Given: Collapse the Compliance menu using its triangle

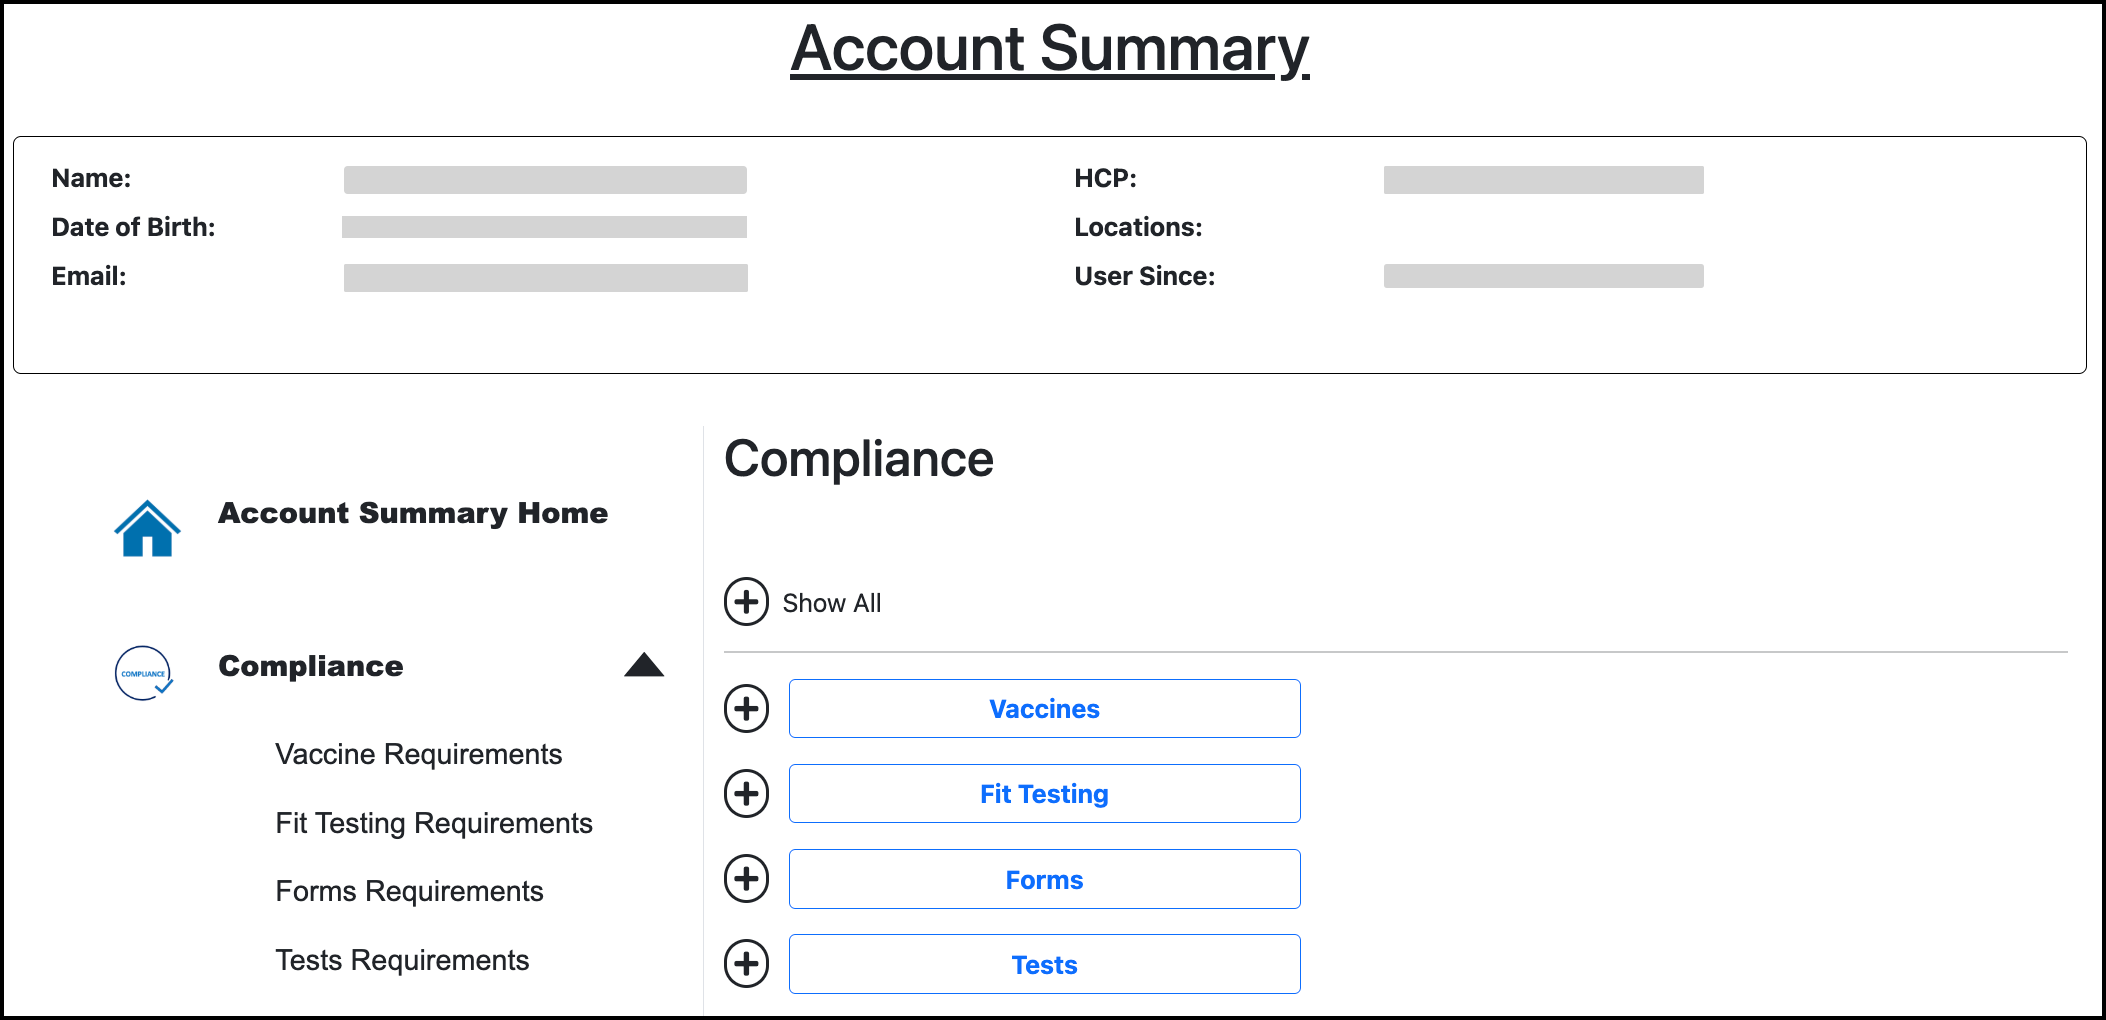Looking at the screenshot, I should [x=643, y=665].
